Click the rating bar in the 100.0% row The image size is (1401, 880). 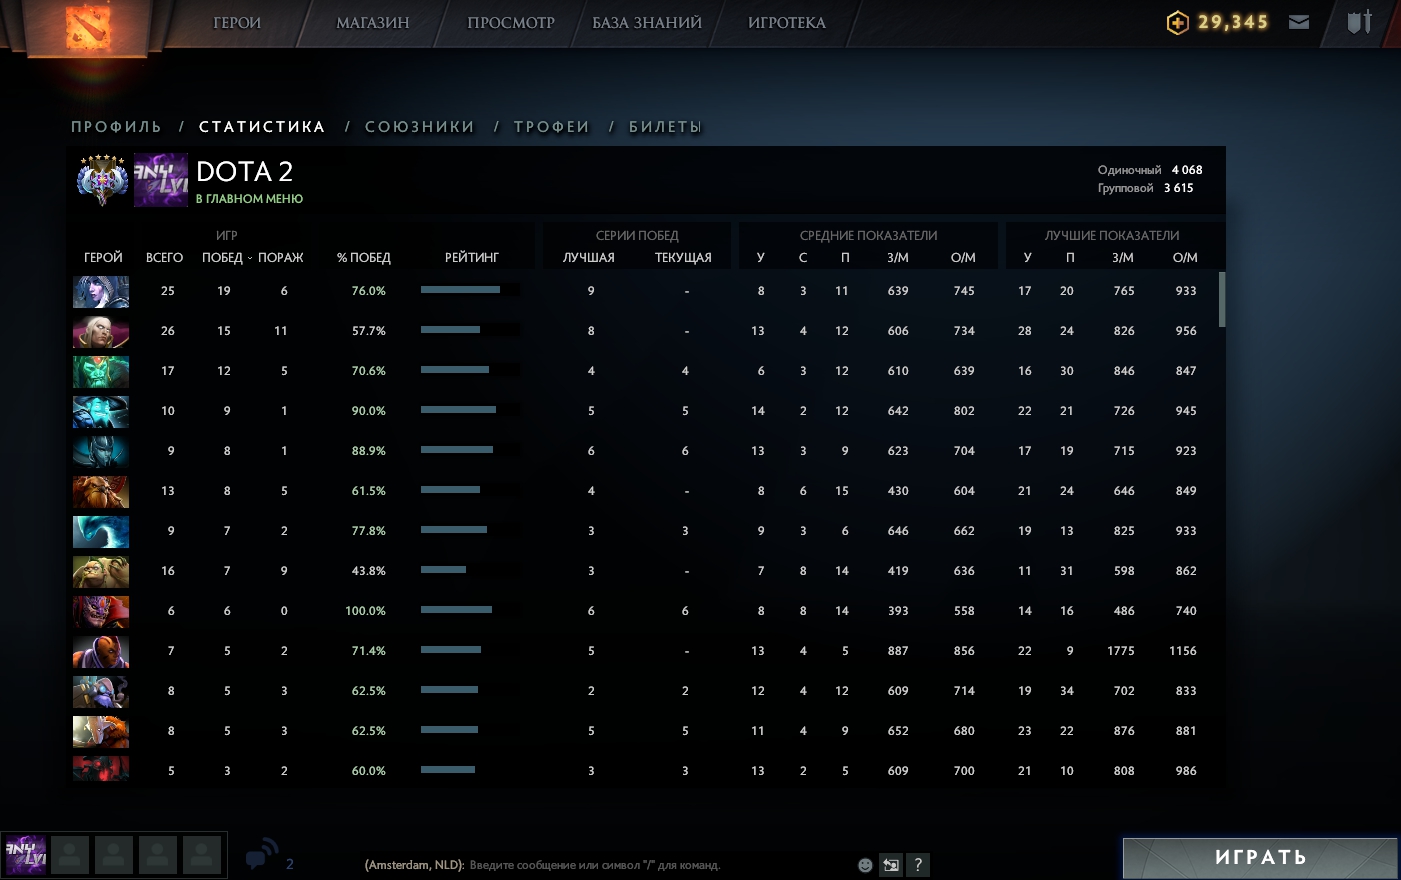[470, 610]
